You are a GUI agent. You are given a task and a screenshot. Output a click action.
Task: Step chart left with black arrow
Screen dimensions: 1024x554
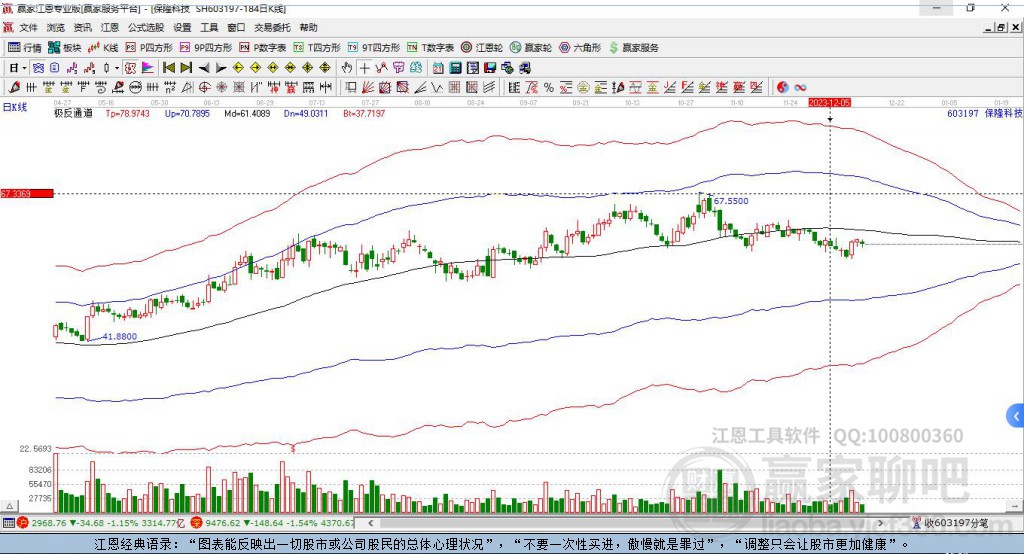pos(204,67)
